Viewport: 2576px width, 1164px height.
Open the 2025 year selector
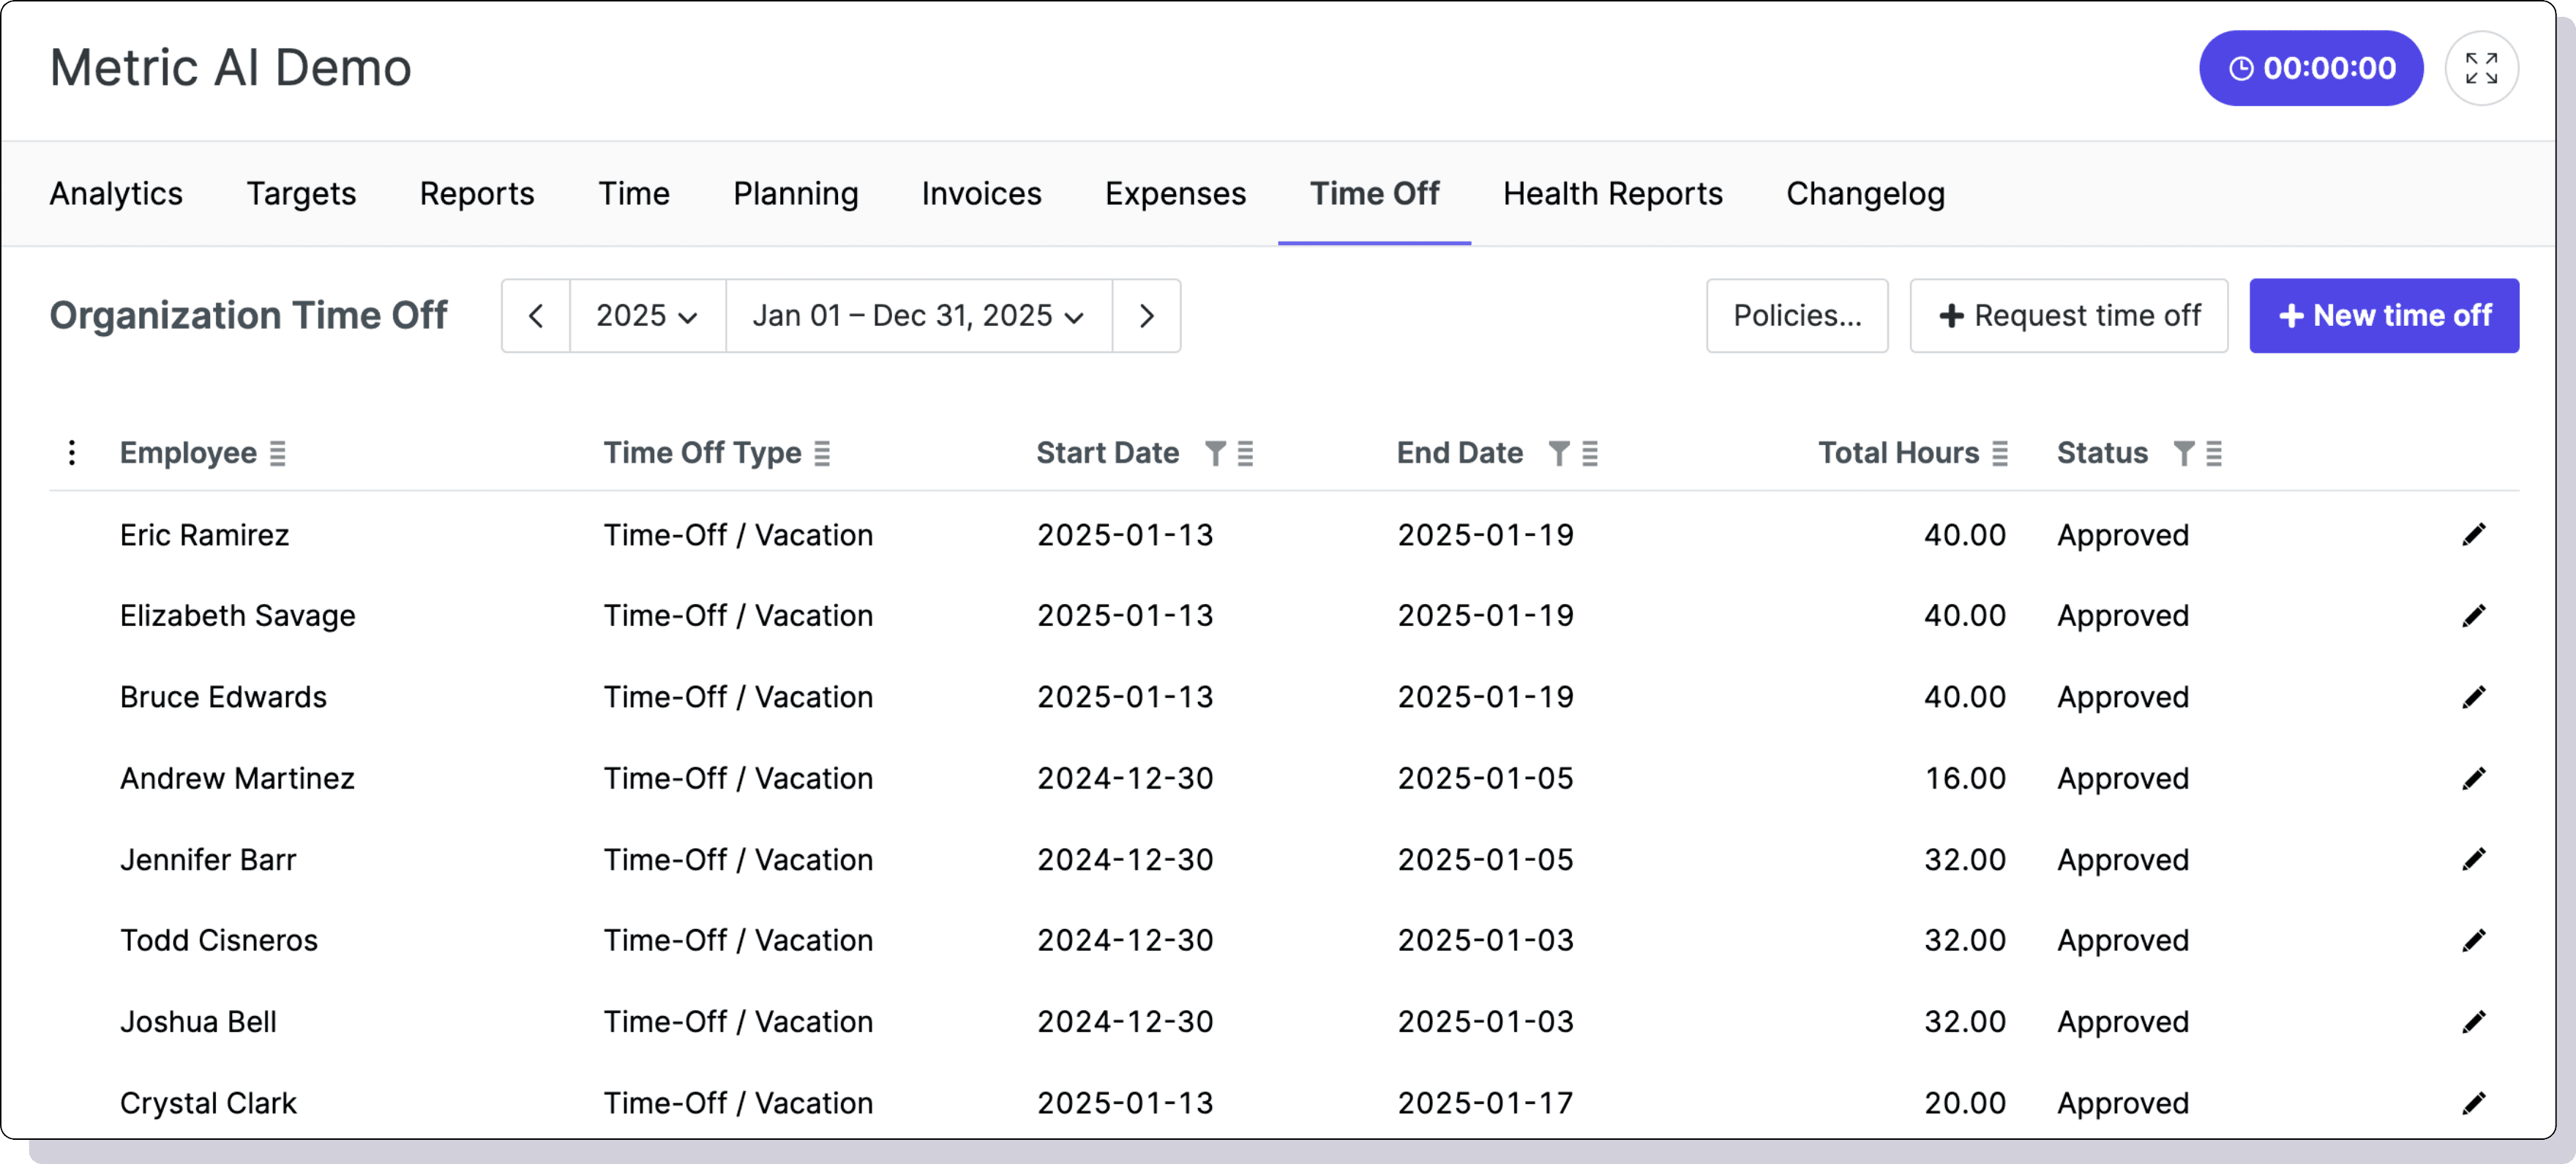646,315
